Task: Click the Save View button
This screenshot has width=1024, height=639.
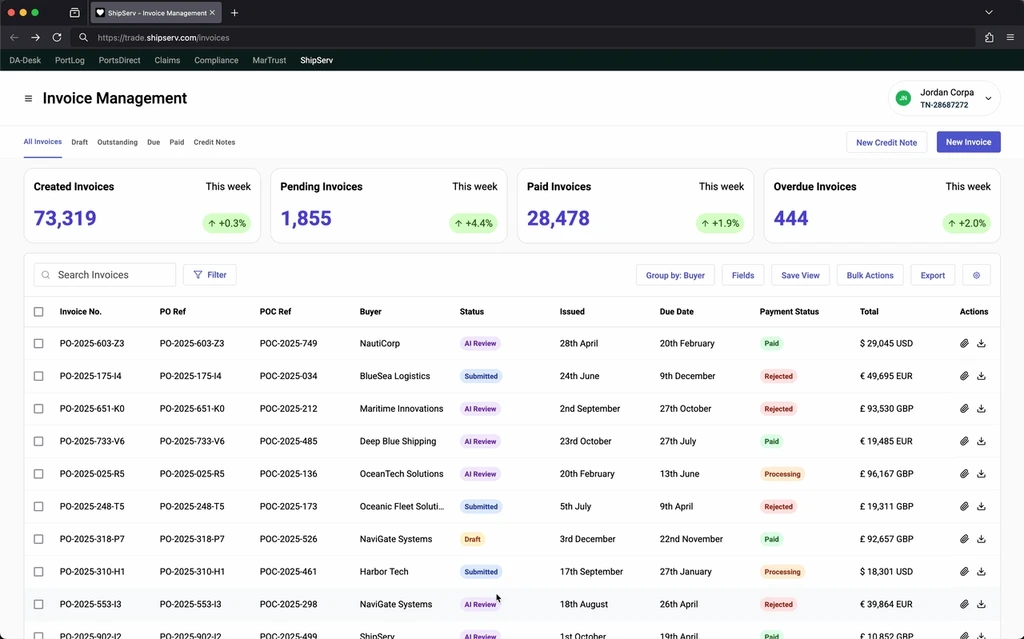Action: click(x=800, y=275)
